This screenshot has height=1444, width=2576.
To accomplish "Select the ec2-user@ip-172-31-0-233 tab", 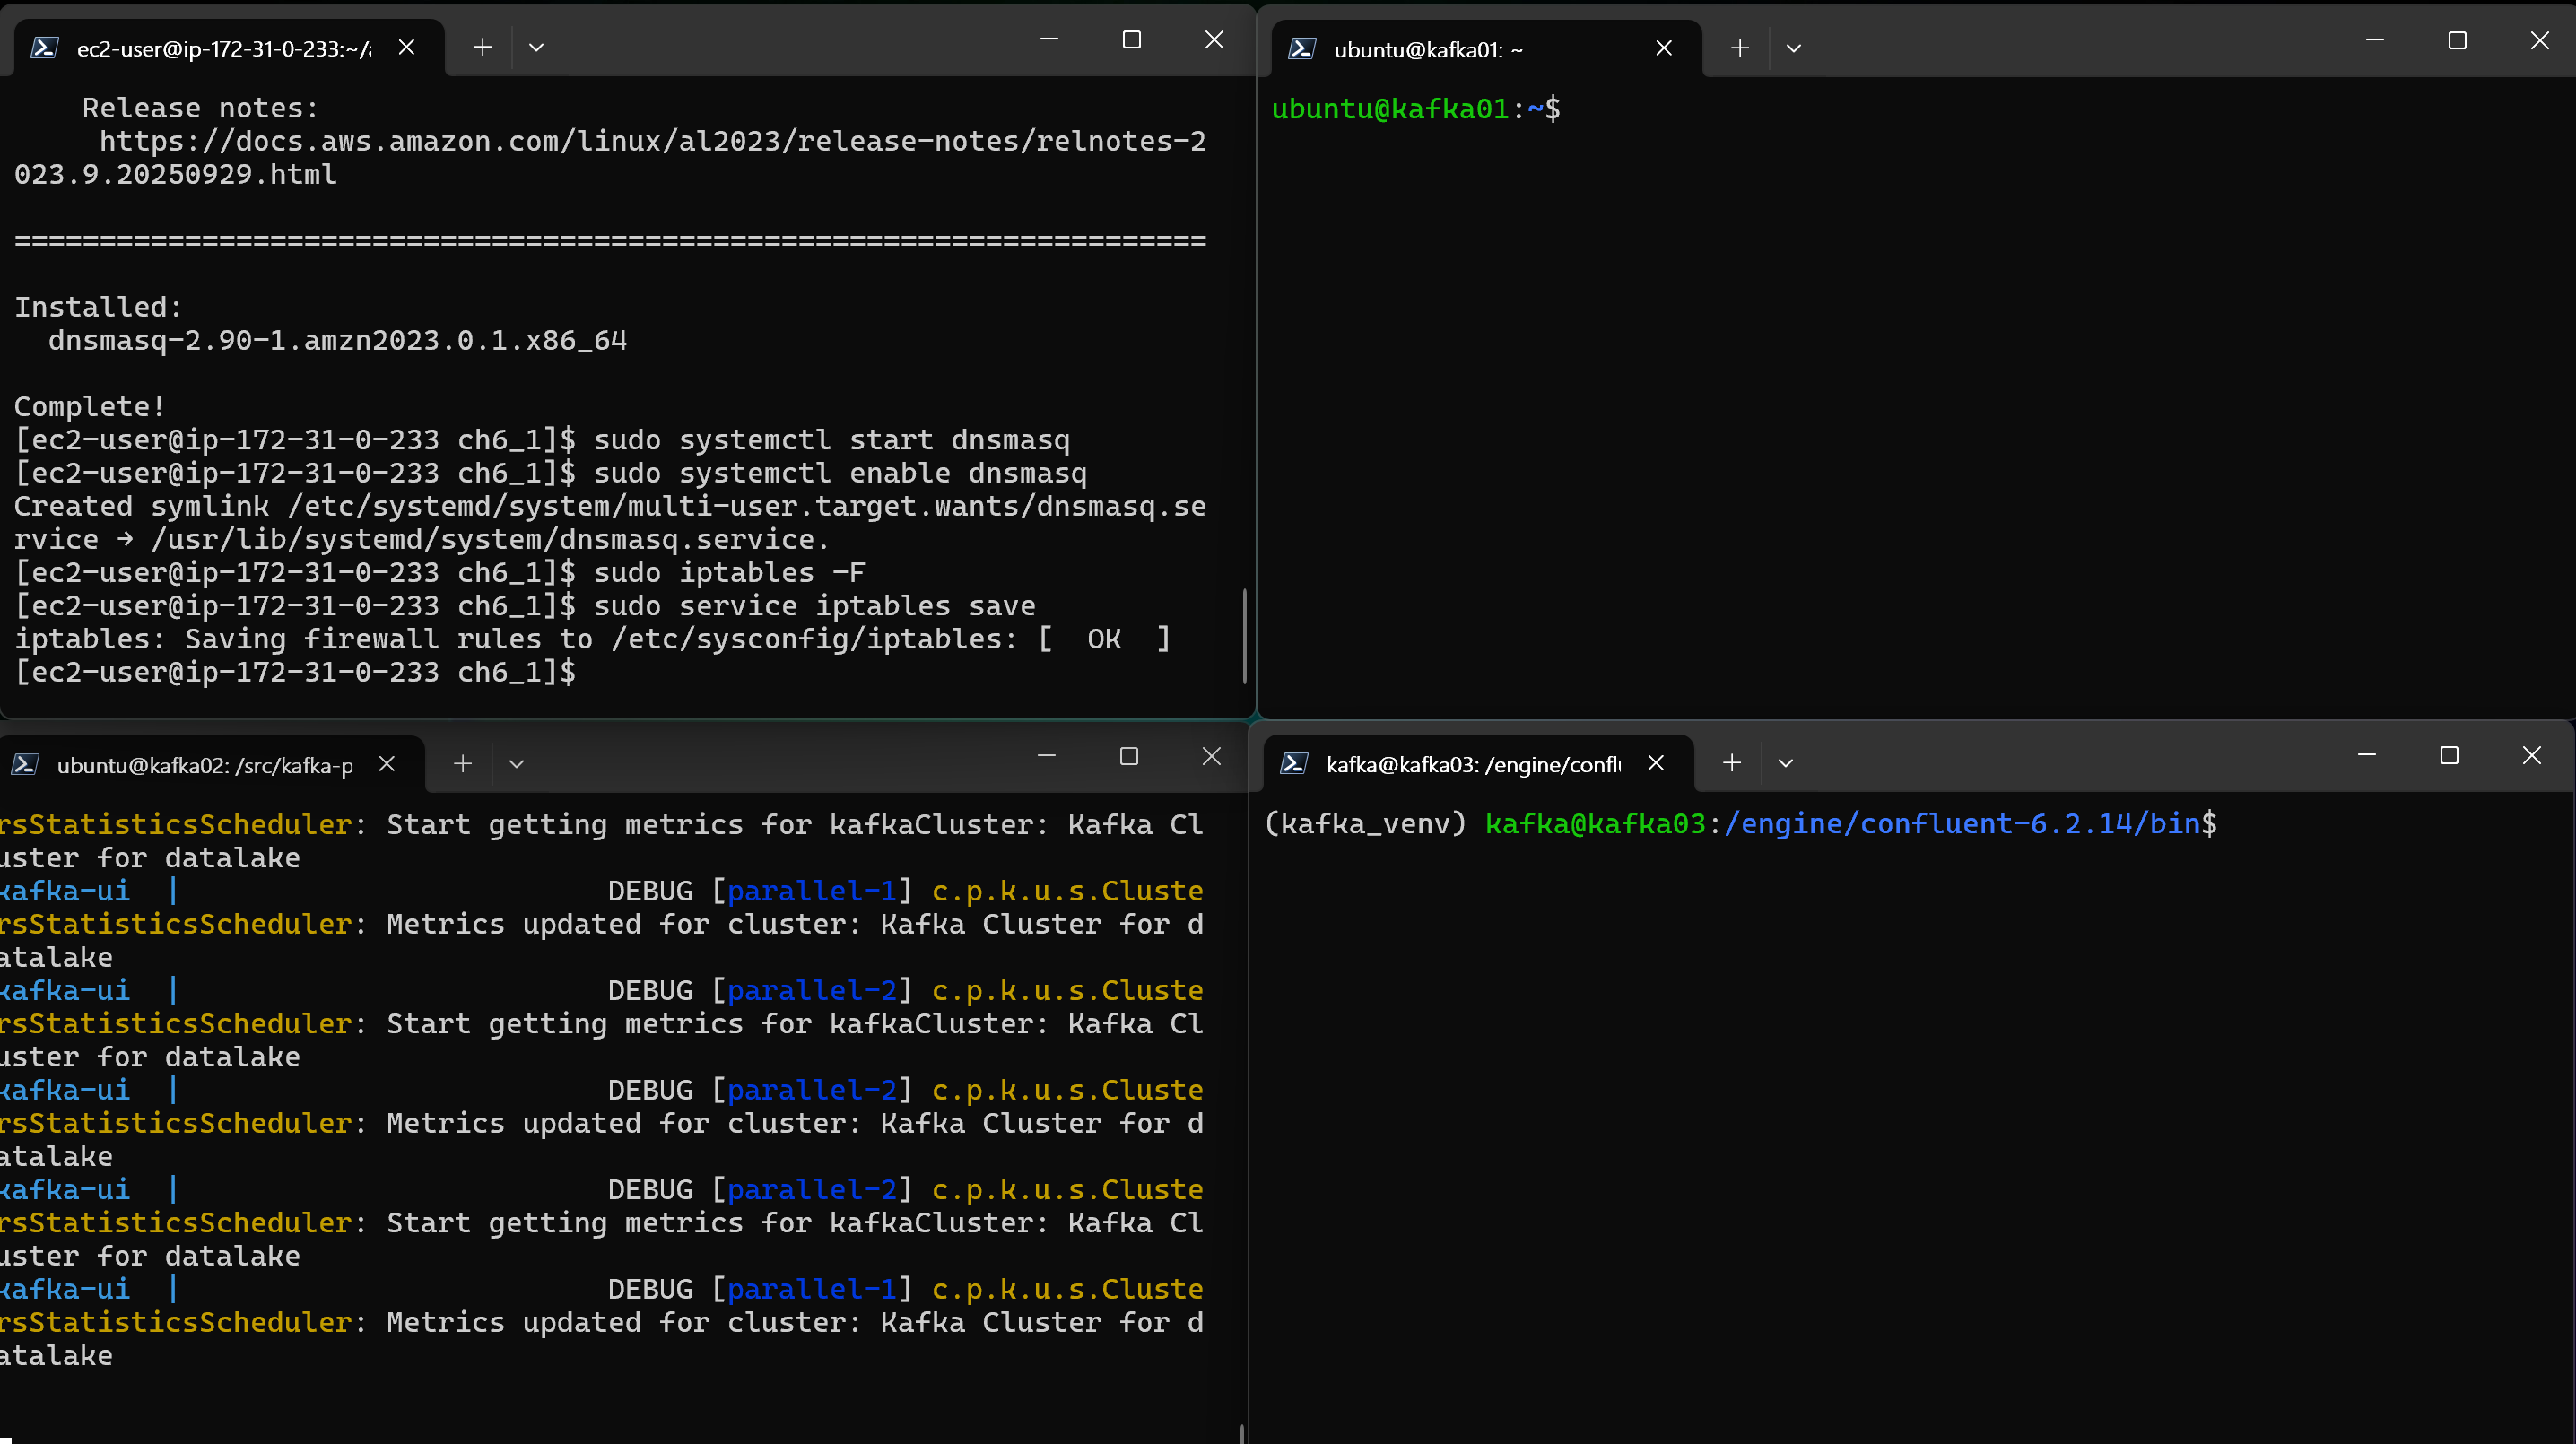I will coord(222,48).
